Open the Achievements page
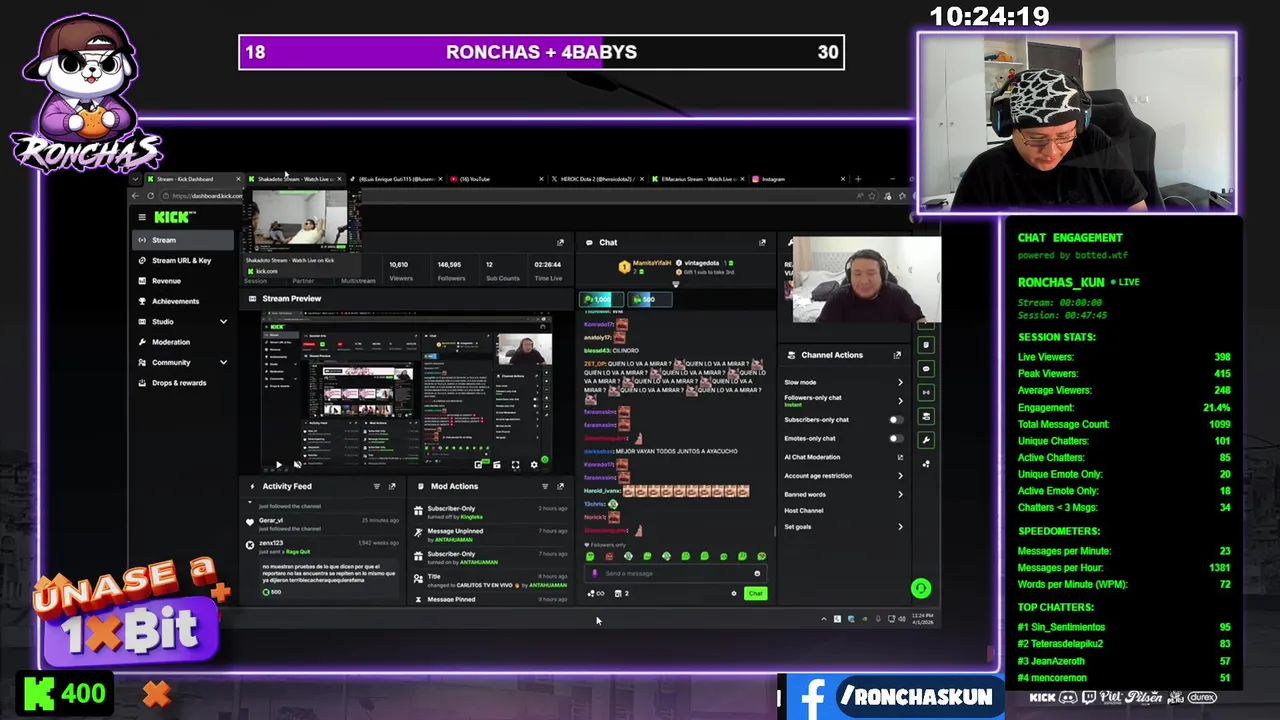Image resolution: width=1280 pixels, height=720 pixels. click(184, 301)
